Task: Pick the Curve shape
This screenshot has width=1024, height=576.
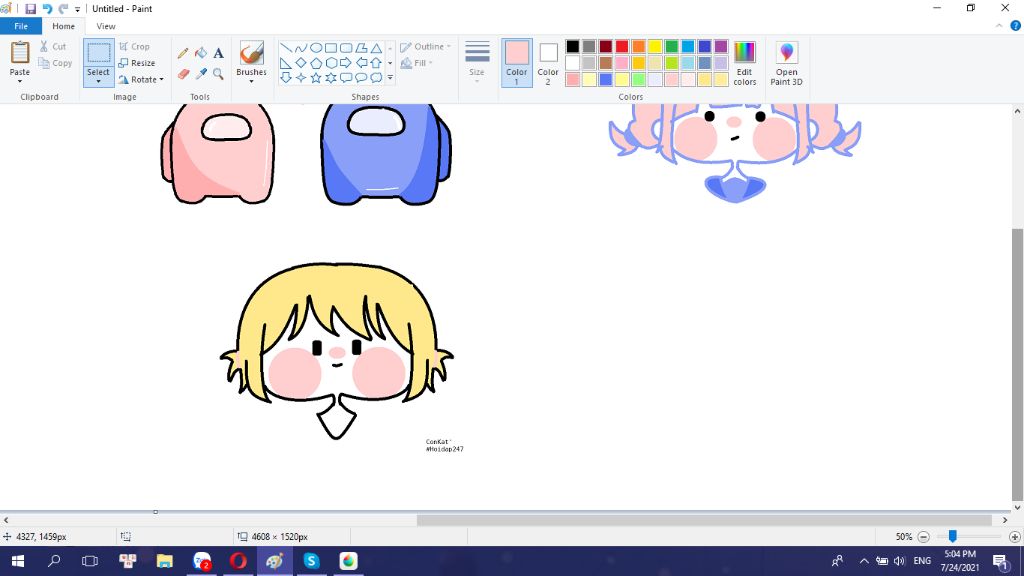Action: (301, 48)
